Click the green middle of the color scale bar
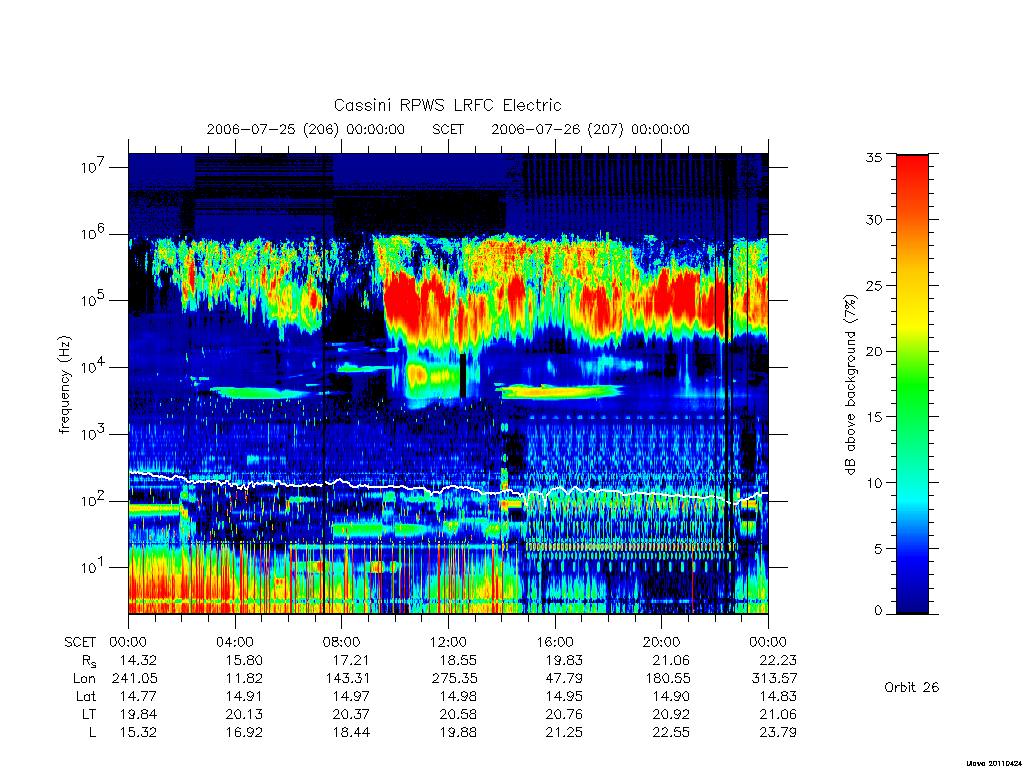 [912, 385]
